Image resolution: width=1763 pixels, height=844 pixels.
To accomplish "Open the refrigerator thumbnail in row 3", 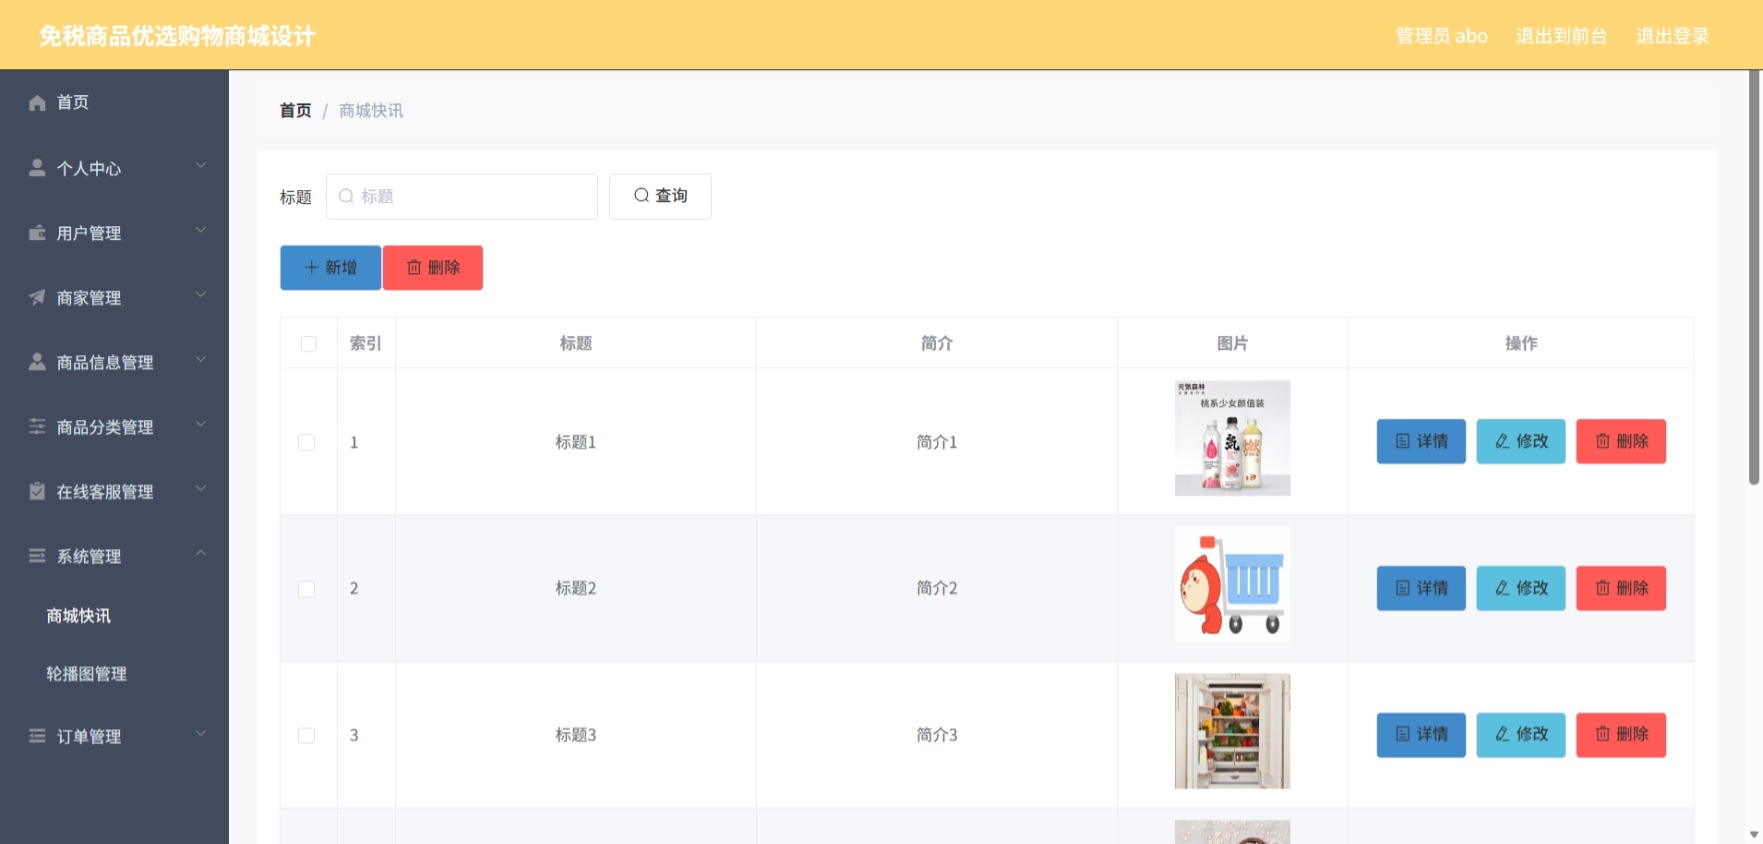I will point(1232,731).
